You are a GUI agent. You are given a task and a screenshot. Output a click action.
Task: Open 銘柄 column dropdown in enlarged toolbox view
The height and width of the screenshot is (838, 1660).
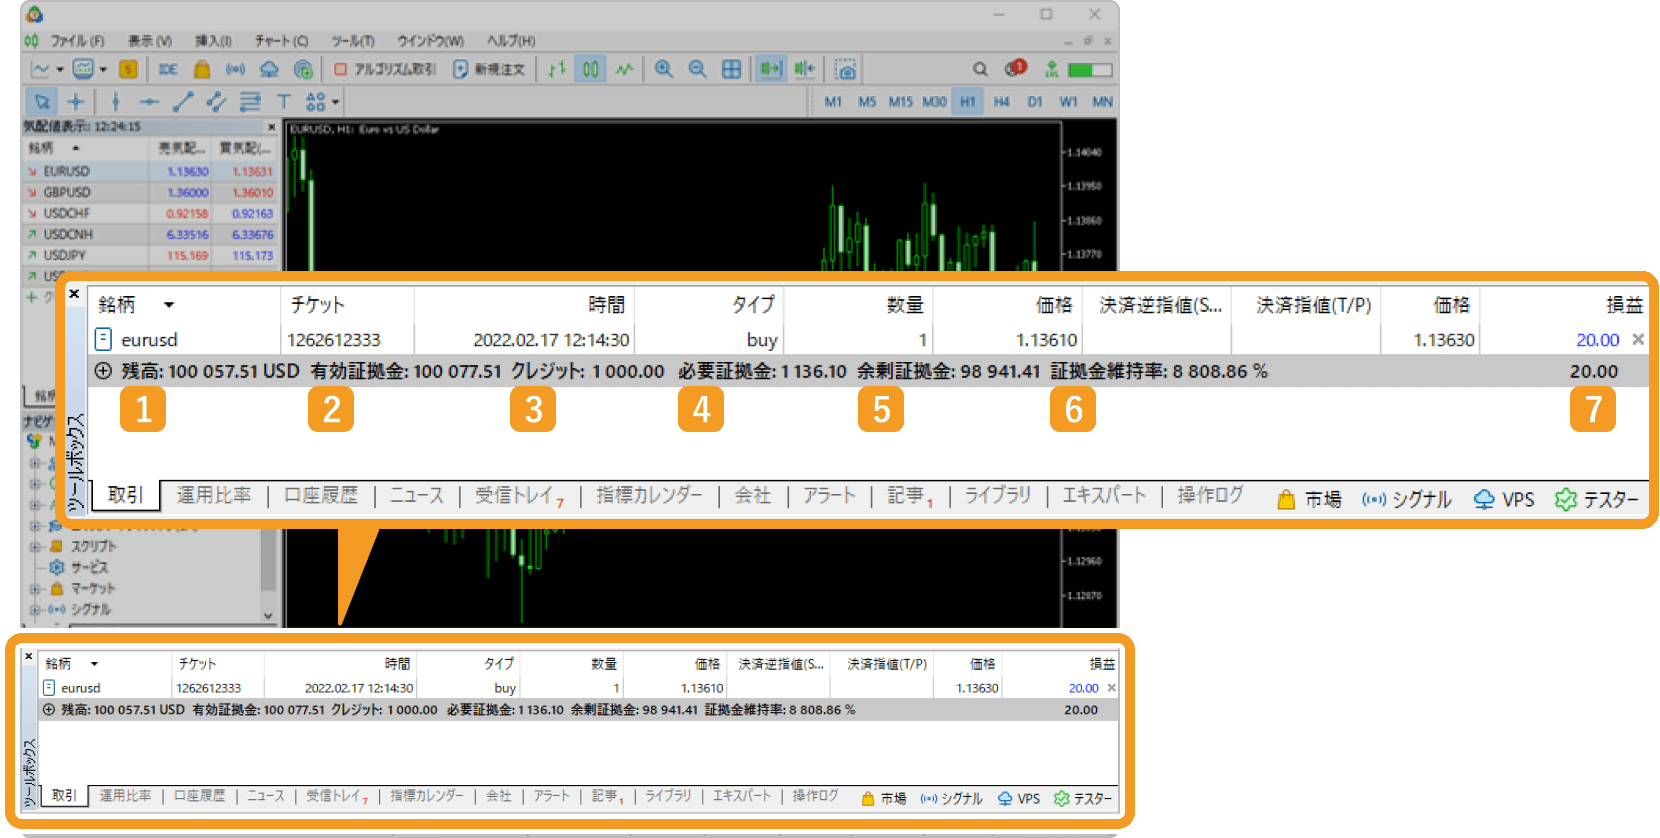[169, 305]
